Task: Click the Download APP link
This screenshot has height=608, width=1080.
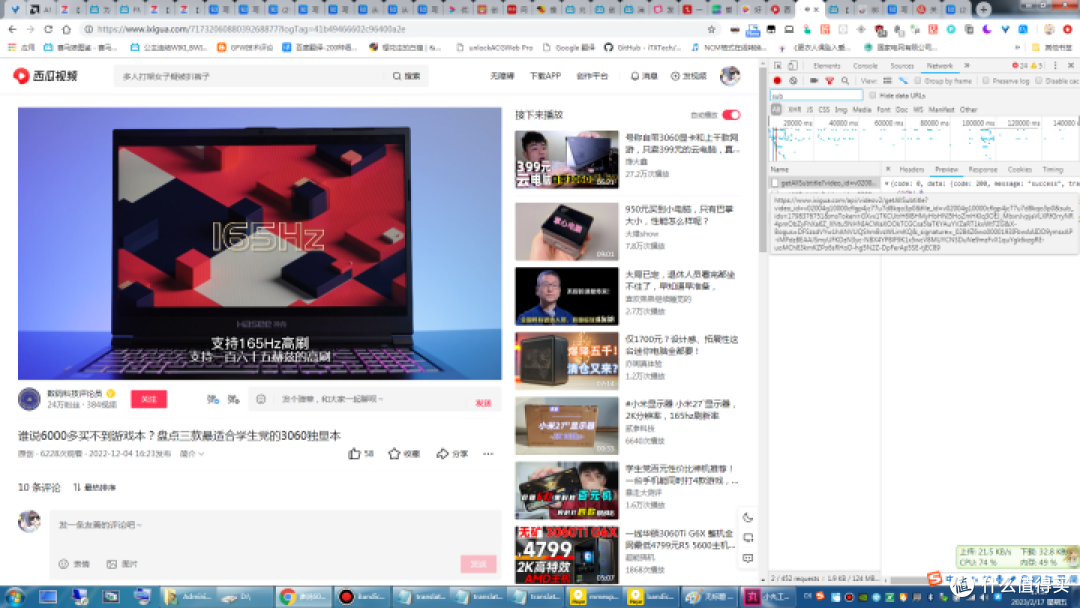Action: click(545, 76)
